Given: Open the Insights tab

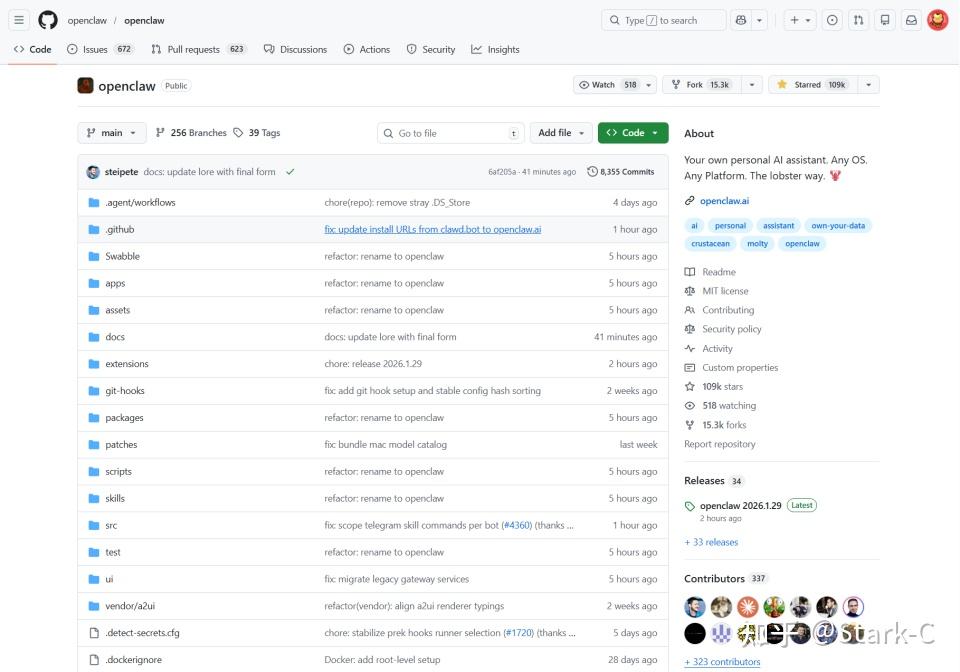Looking at the screenshot, I should (x=495, y=50).
